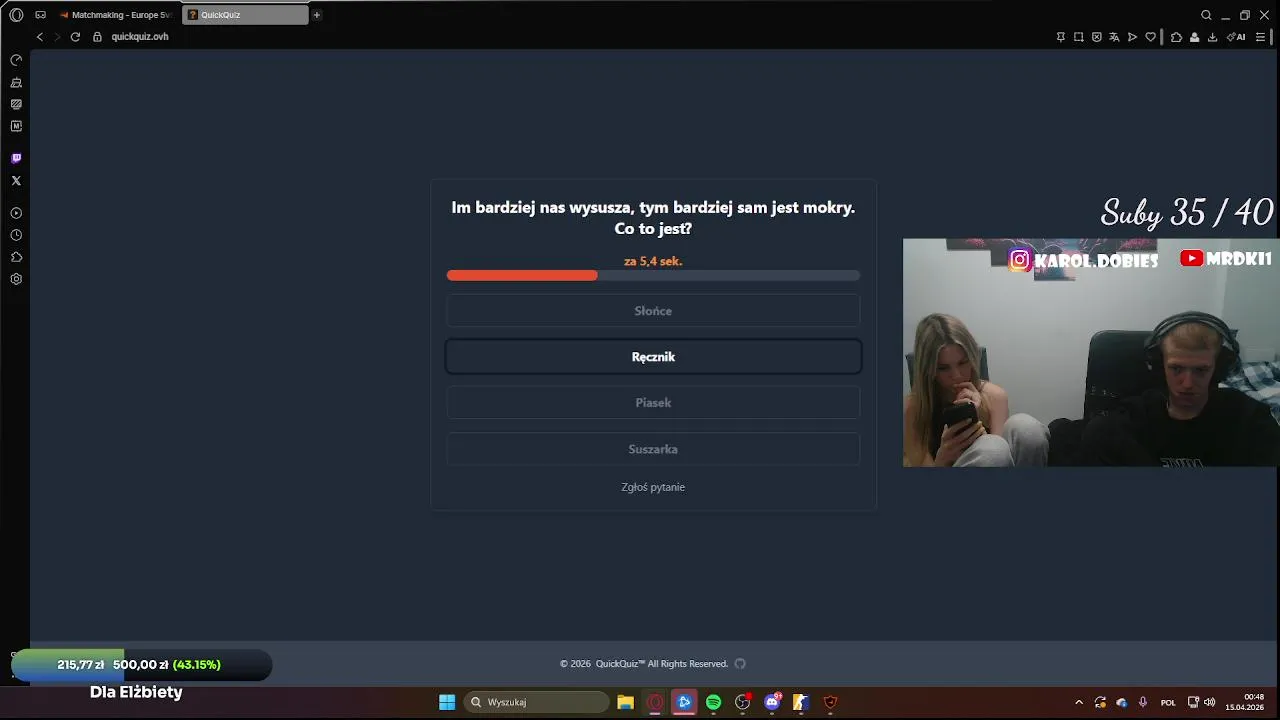Choose the answer Piasek
This screenshot has width=1280, height=720.
coord(653,403)
